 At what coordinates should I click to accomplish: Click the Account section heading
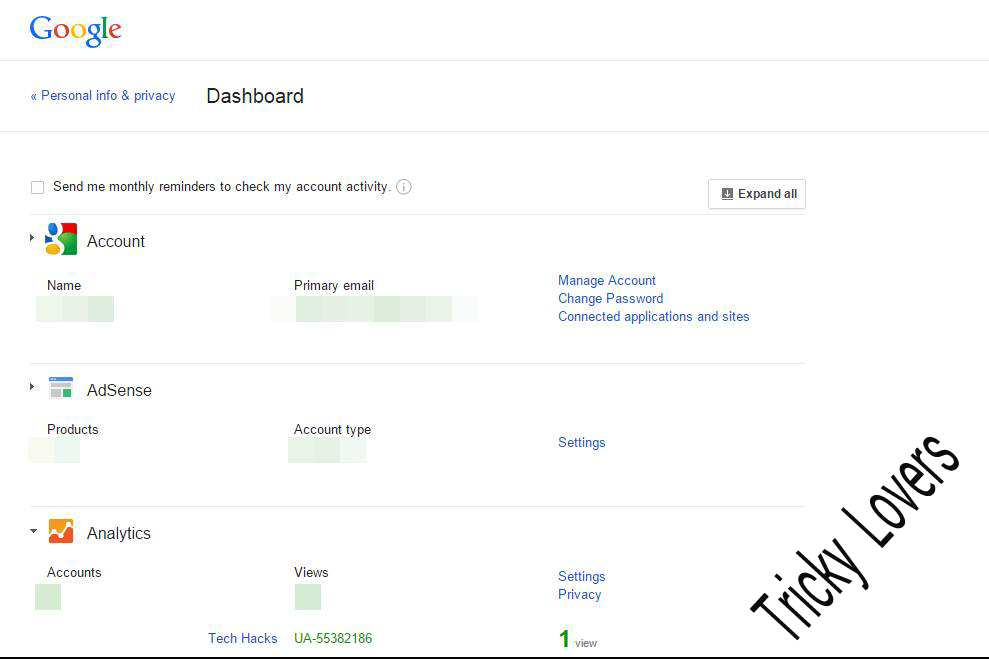click(x=115, y=242)
